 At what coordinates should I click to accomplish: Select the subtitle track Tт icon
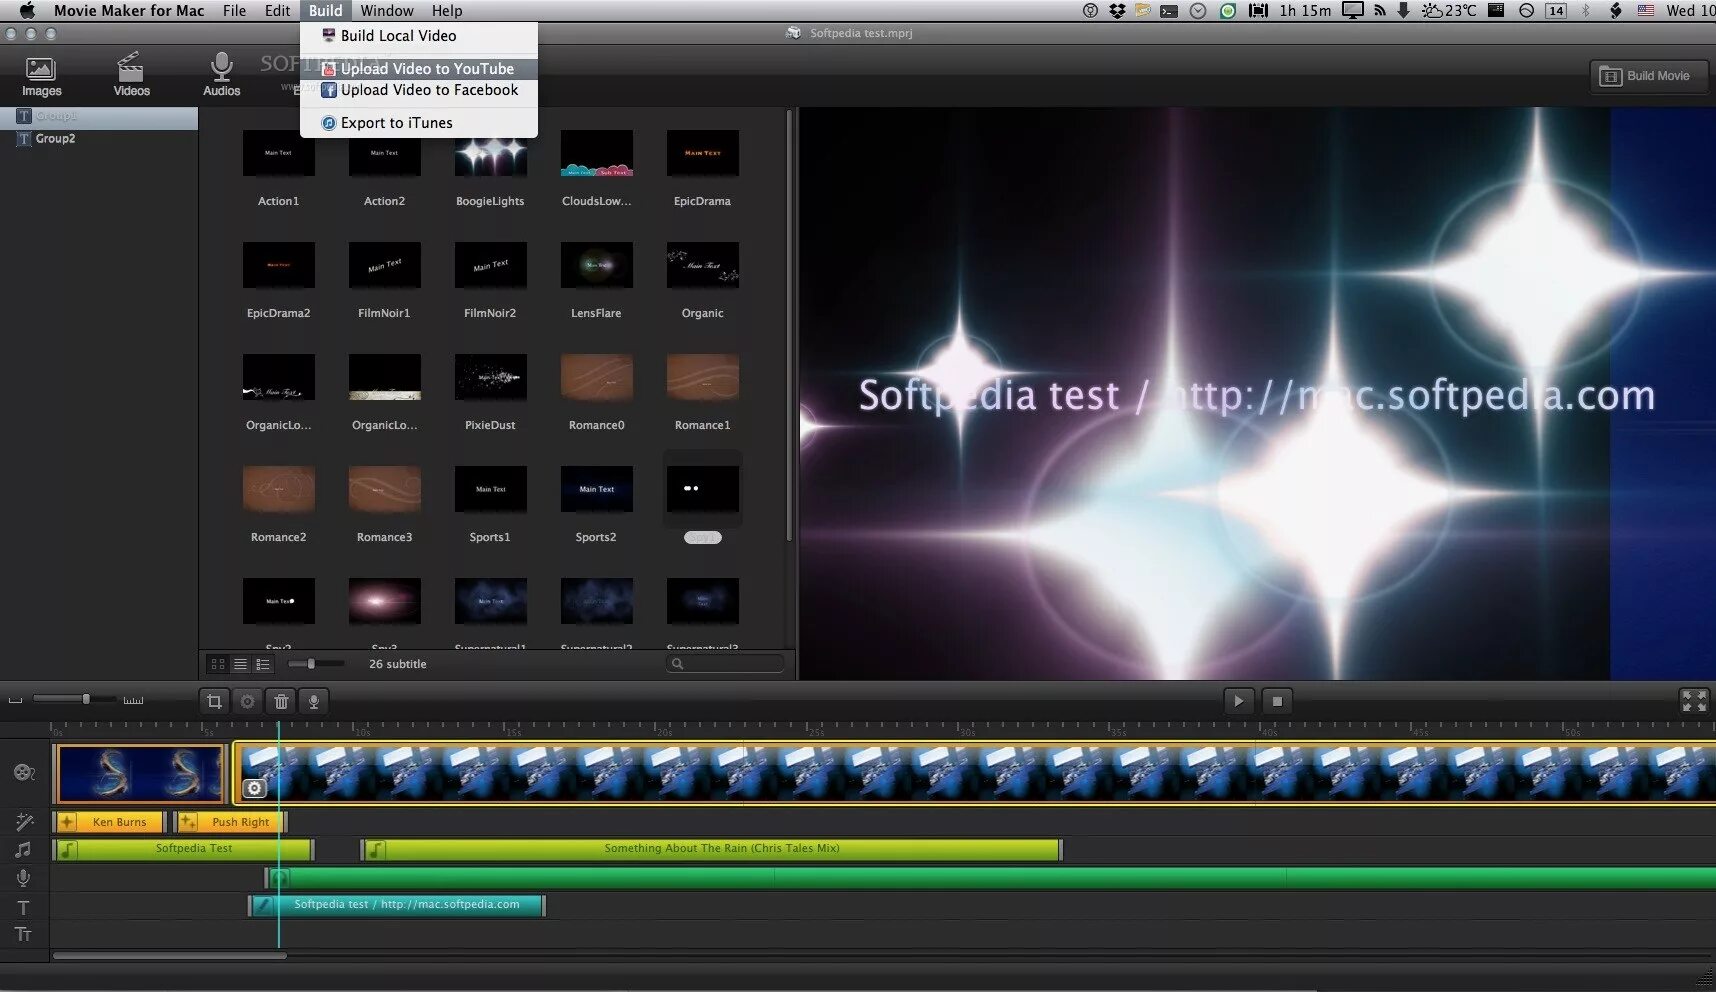coord(23,934)
